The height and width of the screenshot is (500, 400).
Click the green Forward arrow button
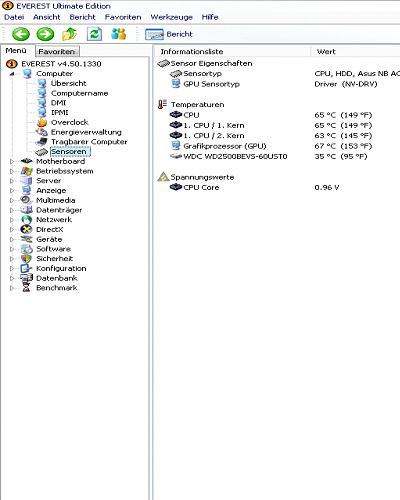click(45, 34)
